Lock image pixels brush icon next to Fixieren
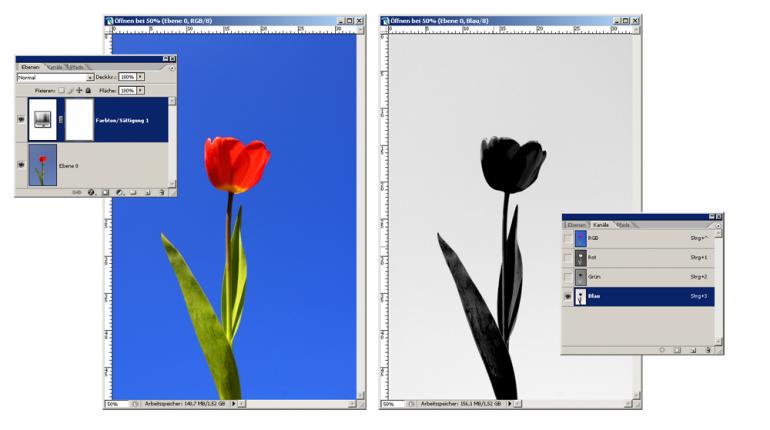 pyautogui.click(x=71, y=90)
